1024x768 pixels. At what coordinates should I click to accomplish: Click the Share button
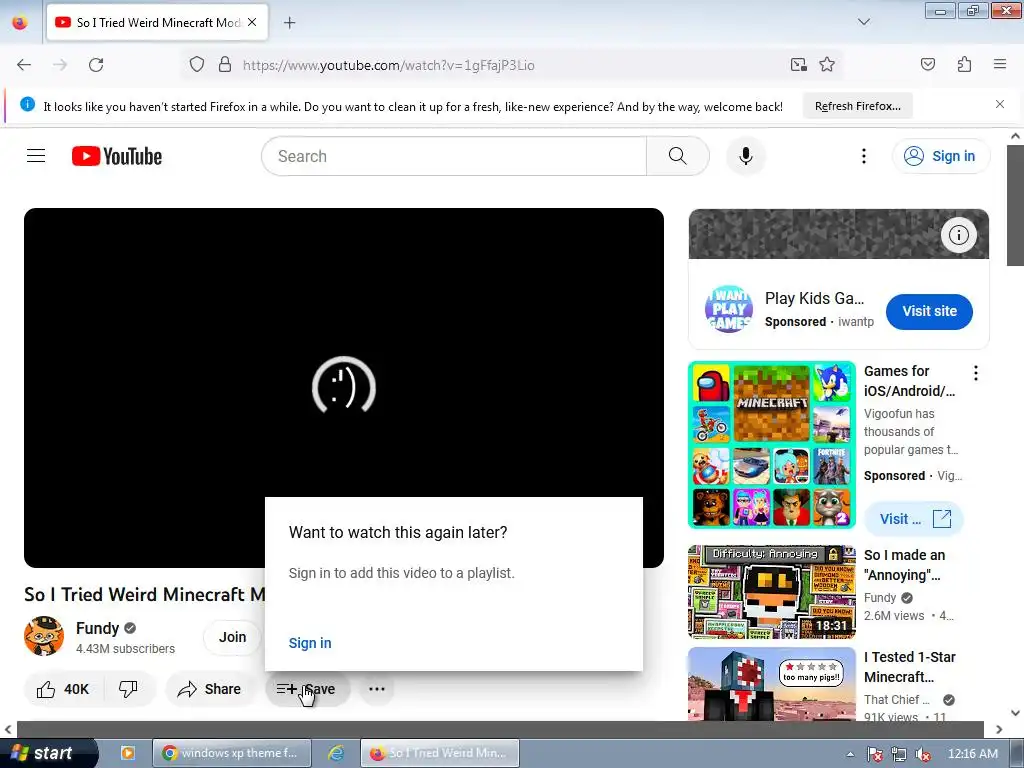click(x=209, y=689)
